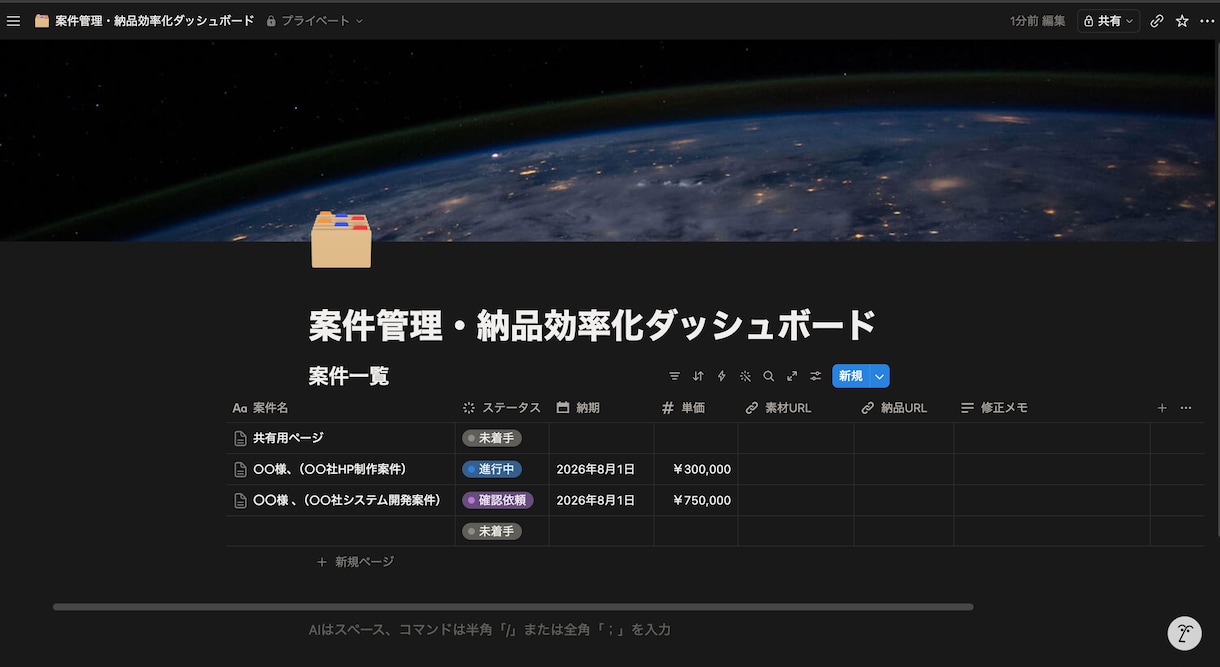Add a property with the plus icon
This screenshot has height=667, width=1220.
1162,408
